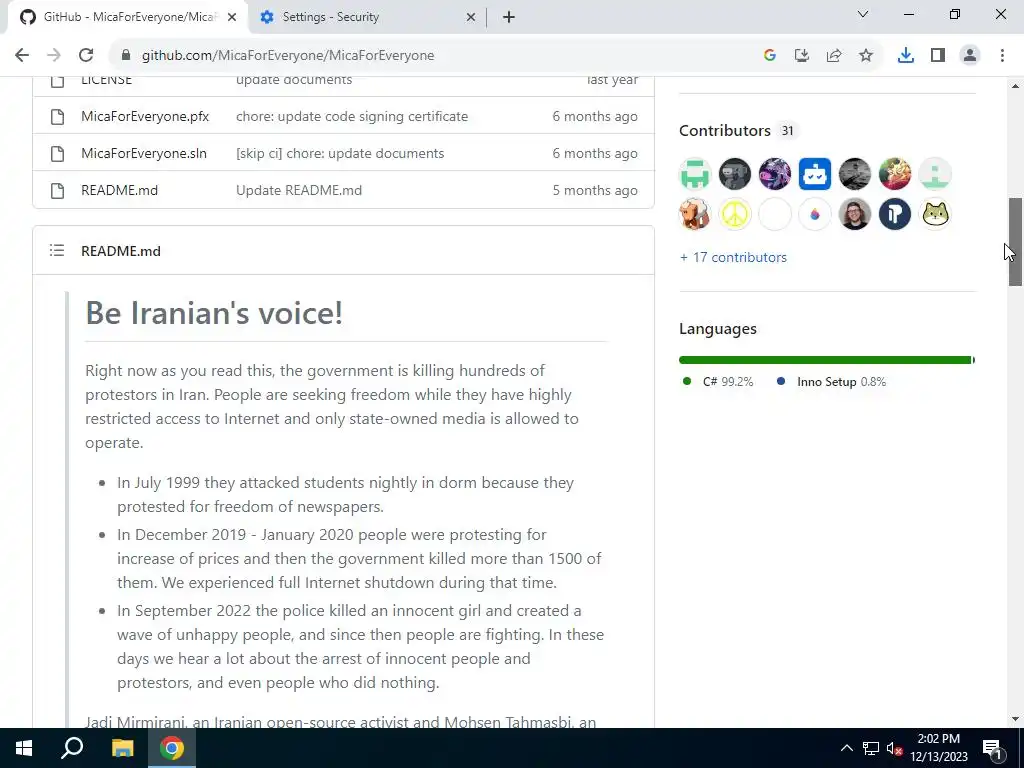Open the green printer-like contributor avatar

pos(695,174)
